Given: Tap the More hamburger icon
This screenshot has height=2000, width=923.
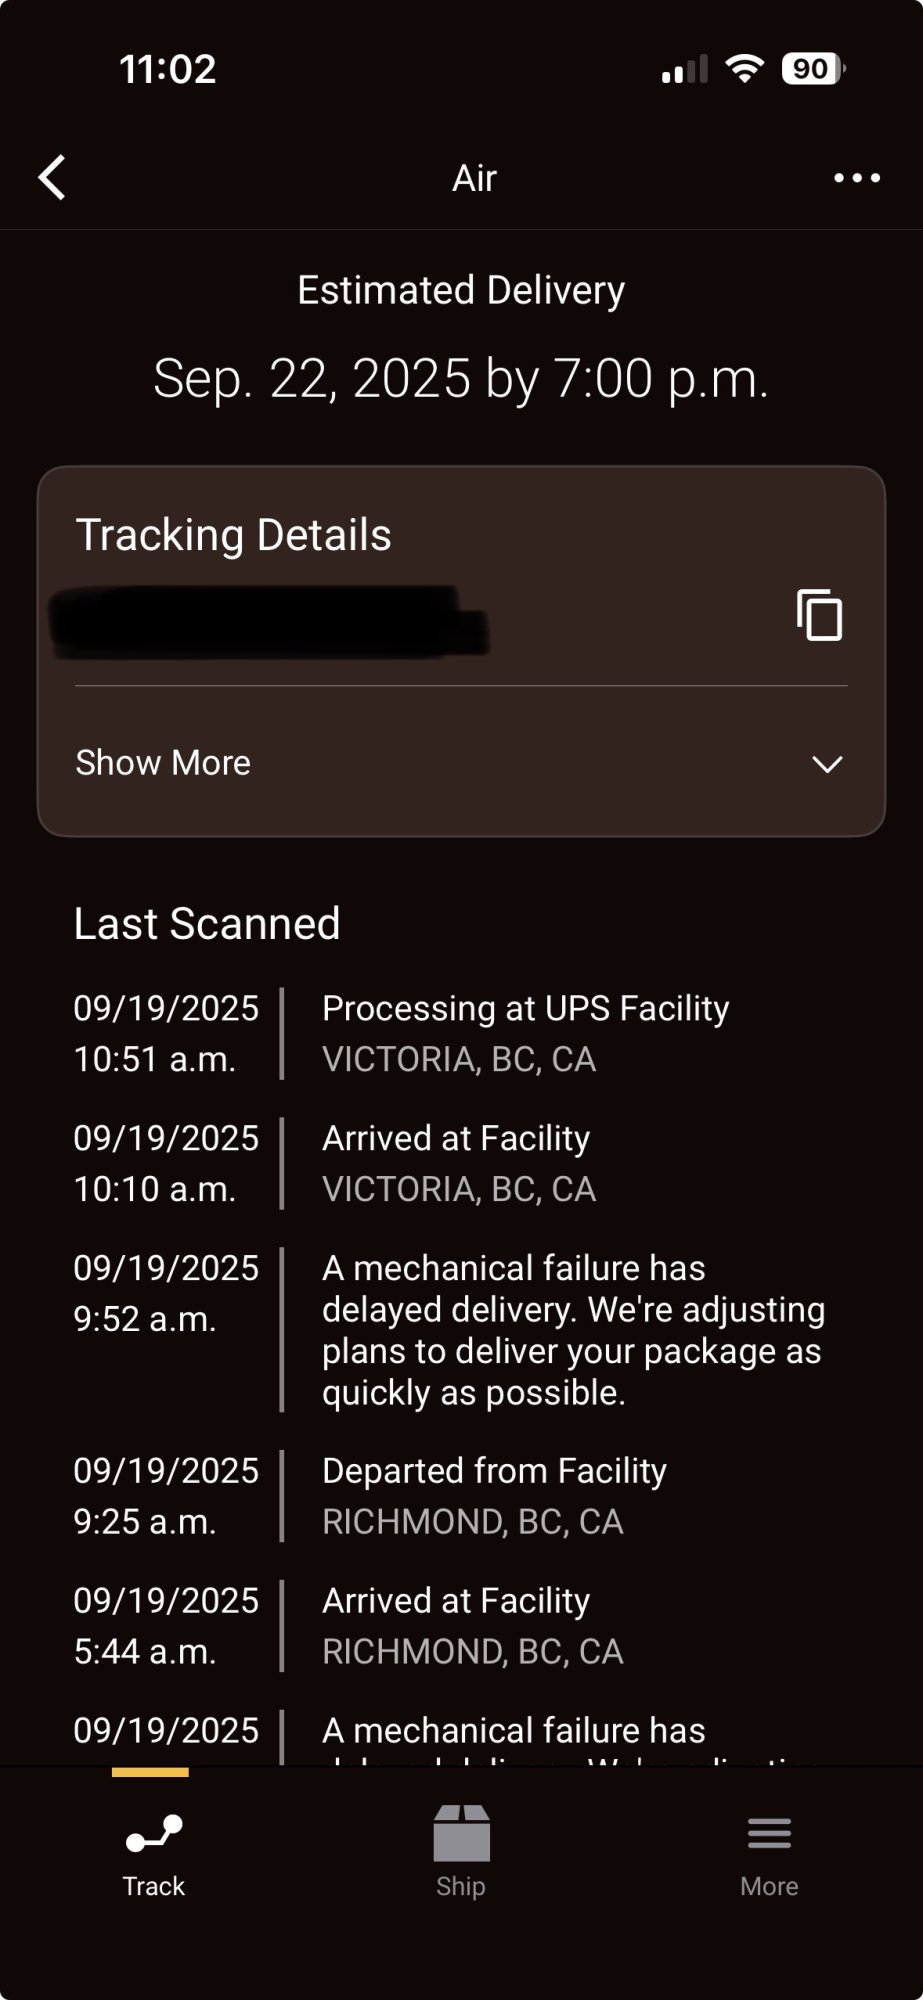Looking at the screenshot, I should (769, 1833).
